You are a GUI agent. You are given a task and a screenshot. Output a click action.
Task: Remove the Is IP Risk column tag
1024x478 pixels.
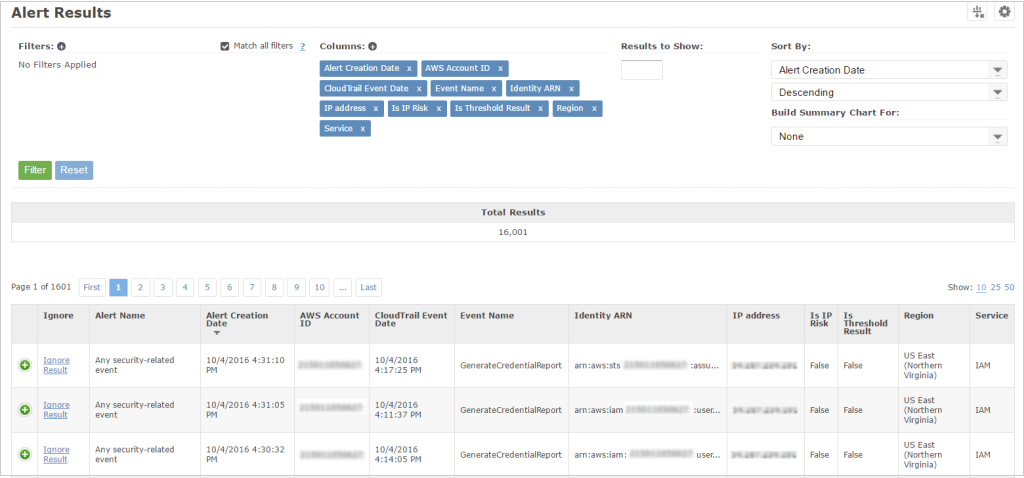pos(438,108)
